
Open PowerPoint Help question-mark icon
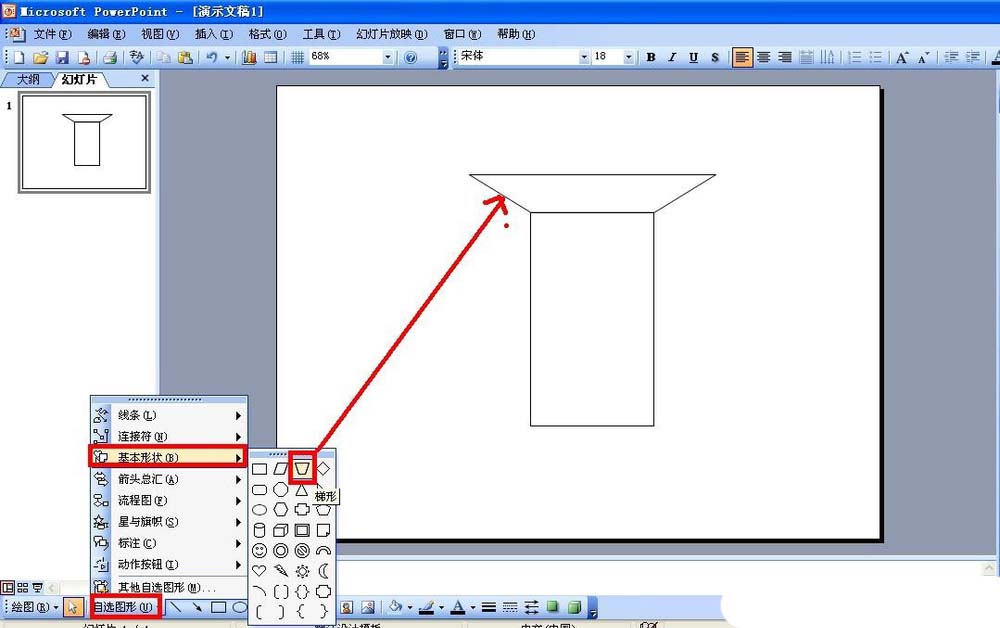411,57
